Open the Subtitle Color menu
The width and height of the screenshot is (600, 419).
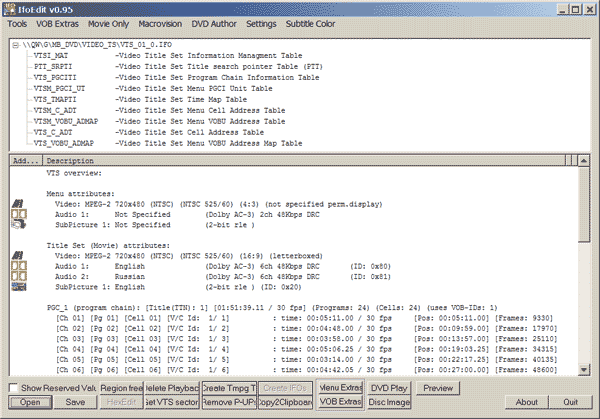pos(310,24)
